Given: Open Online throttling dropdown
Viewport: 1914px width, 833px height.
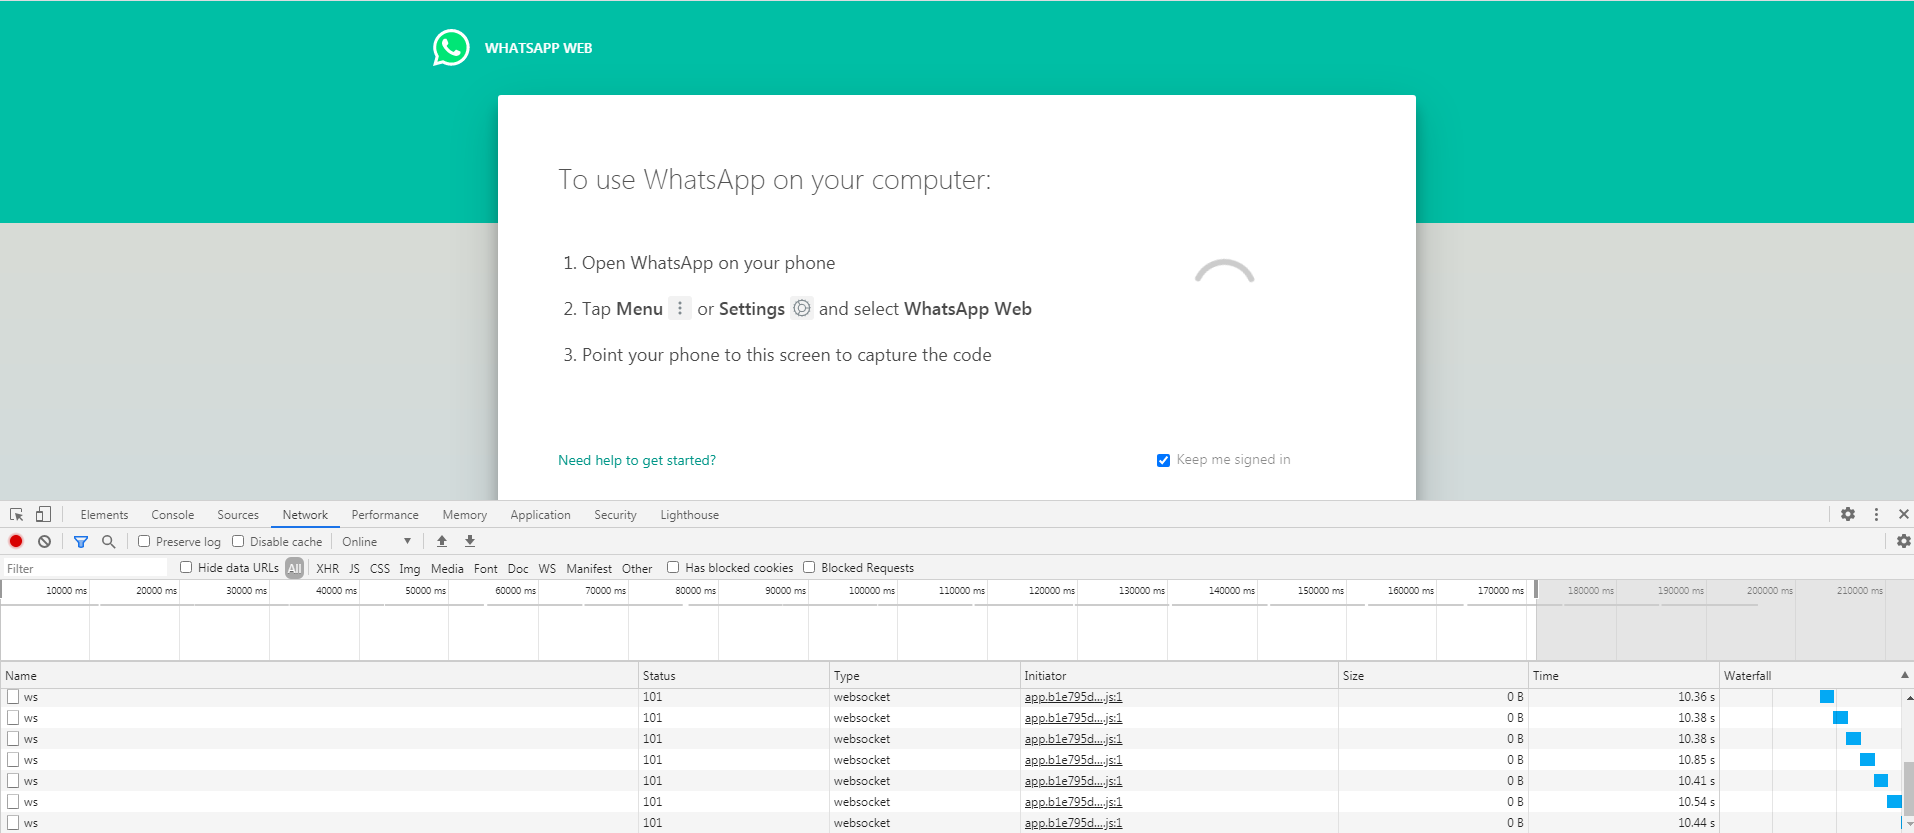Looking at the screenshot, I should coord(376,541).
